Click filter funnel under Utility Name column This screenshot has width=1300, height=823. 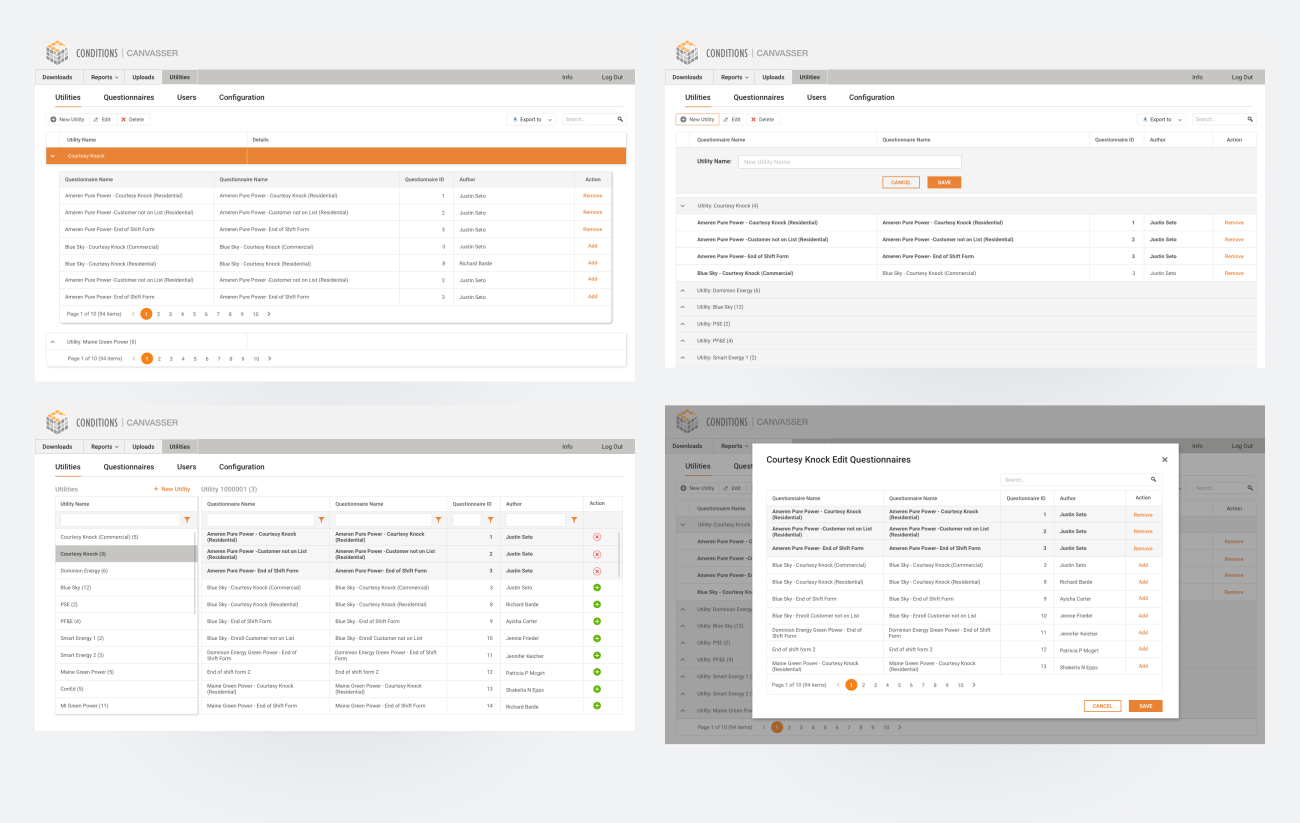[187, 520]
